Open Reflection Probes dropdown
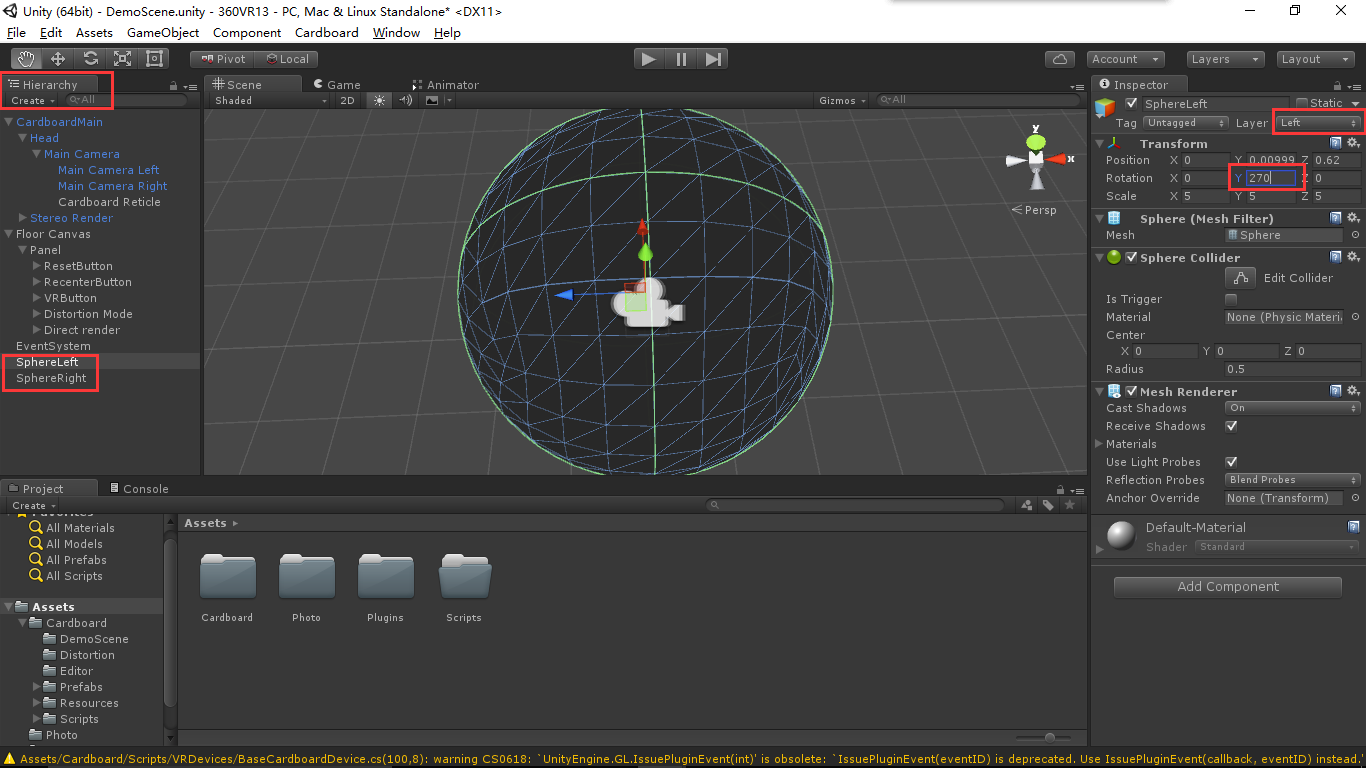1366x768 pixels. (1293, 480)
